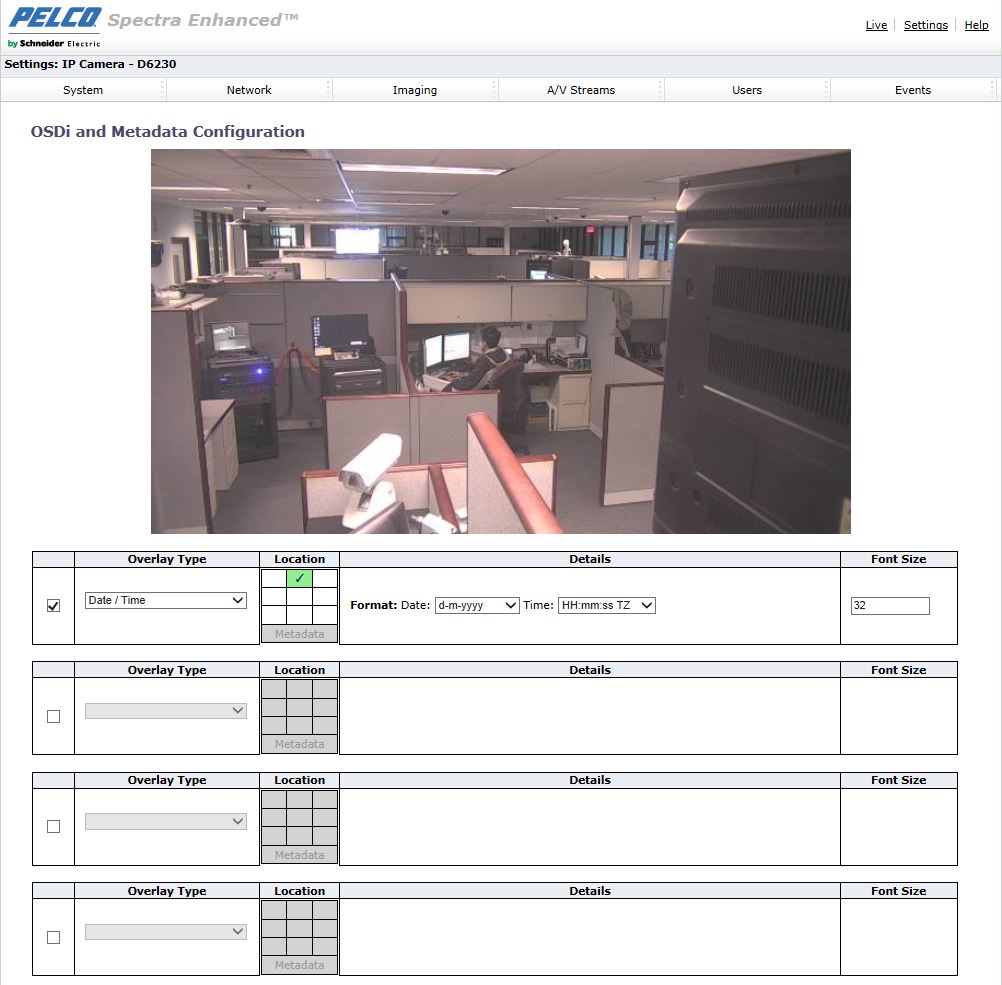Viewport: 1002px width, 985px height.
Task: Open the second row Overlay Type dropdown
Action: [165, 710]
